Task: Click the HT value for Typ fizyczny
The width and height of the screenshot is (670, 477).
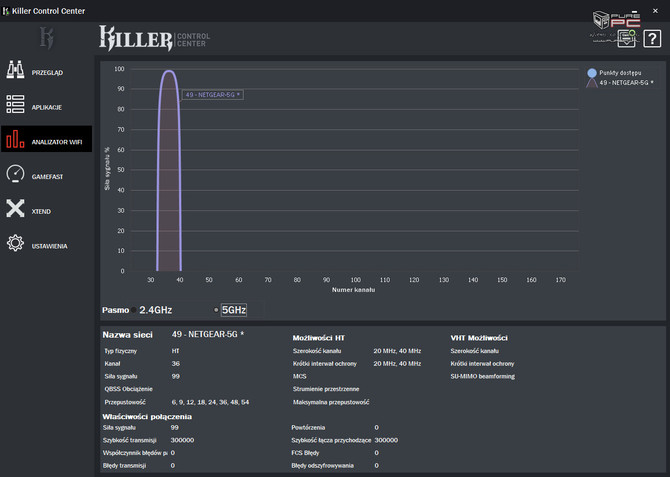Action: coord(176,351)
